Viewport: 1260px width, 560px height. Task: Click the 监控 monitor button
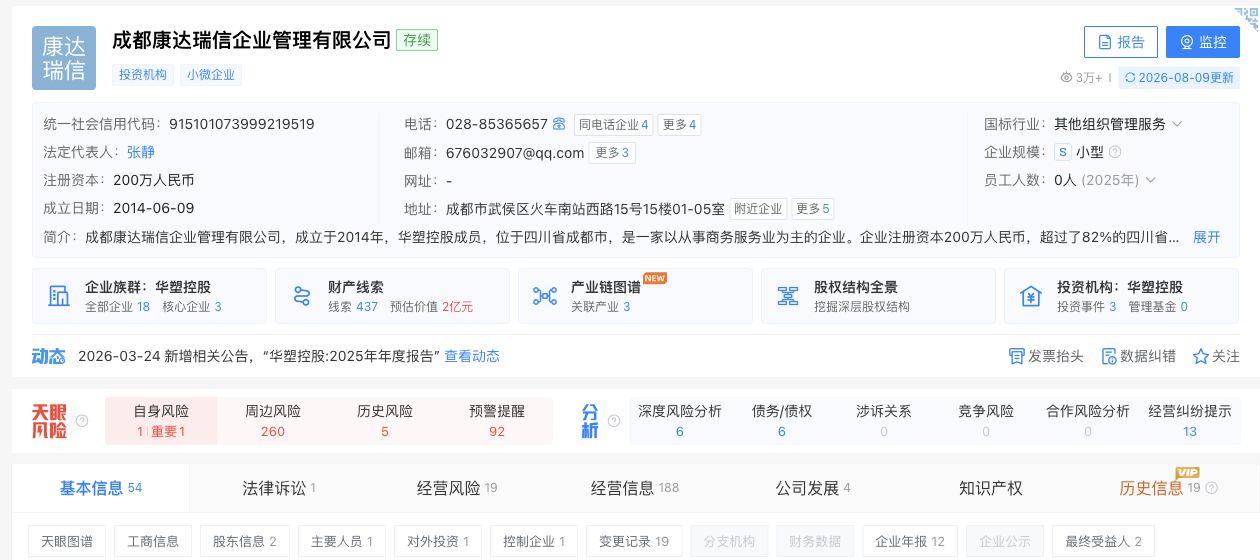coord(1203,42)
